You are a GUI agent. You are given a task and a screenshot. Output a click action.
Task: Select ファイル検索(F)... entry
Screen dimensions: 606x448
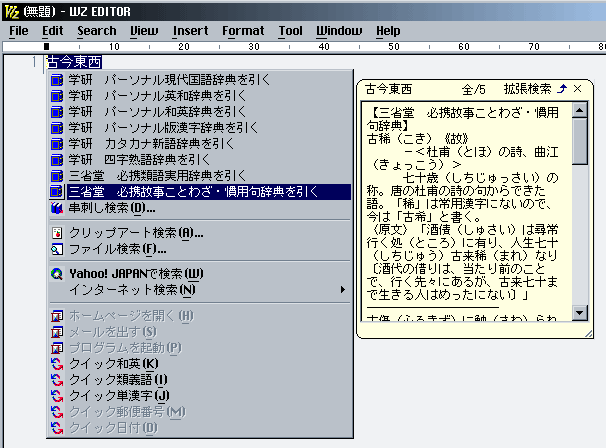(x=200, y=249)
